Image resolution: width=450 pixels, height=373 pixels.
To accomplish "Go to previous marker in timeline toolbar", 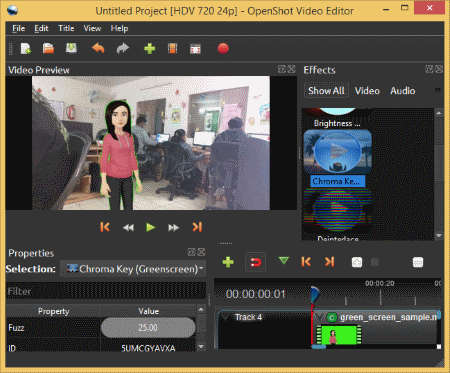I will [x=306, y=262].
